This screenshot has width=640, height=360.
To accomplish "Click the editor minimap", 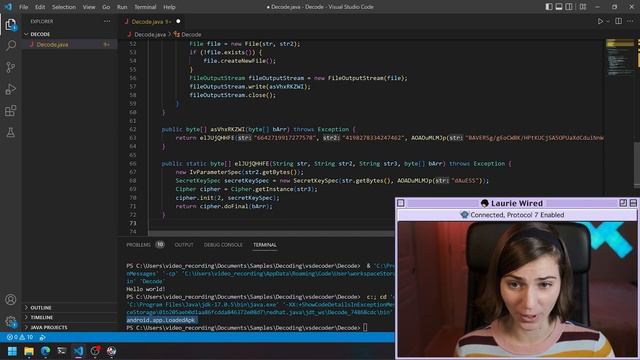I will tap(620, 57).
